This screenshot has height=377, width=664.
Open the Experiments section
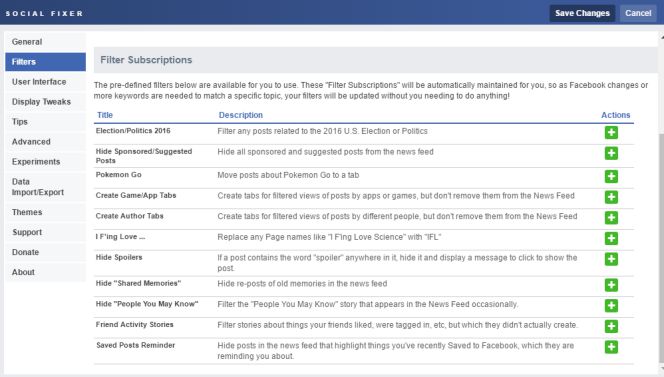[x=45, y=161]
